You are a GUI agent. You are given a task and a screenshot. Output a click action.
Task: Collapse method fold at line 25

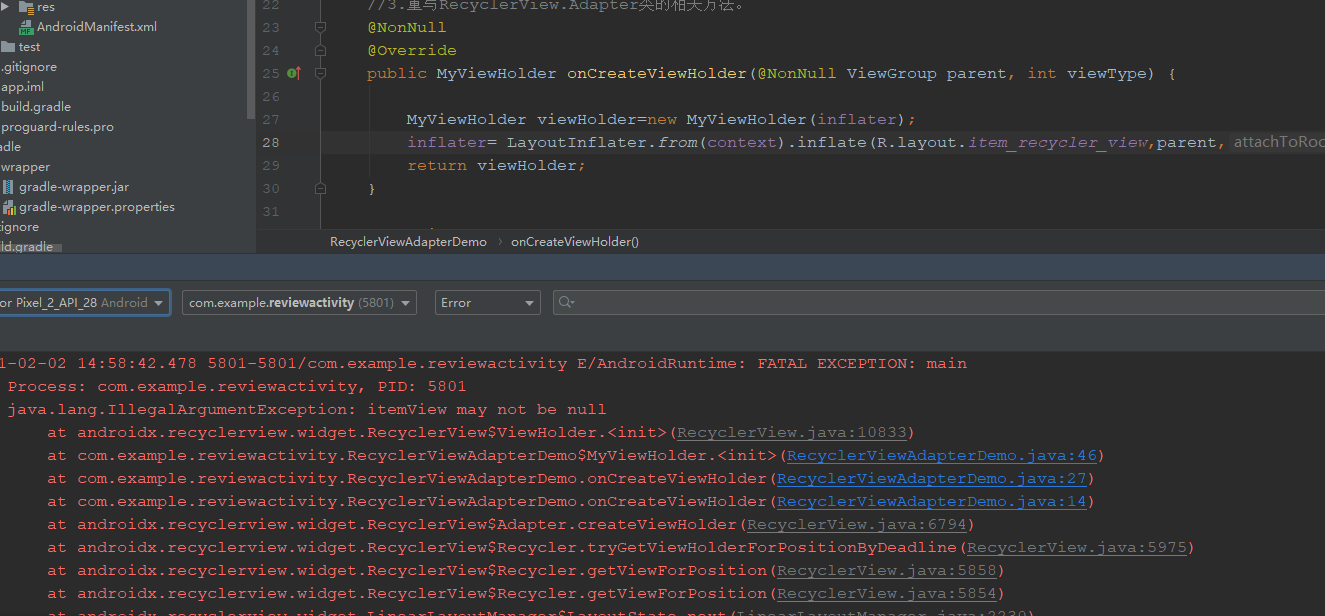pos(320,73)
